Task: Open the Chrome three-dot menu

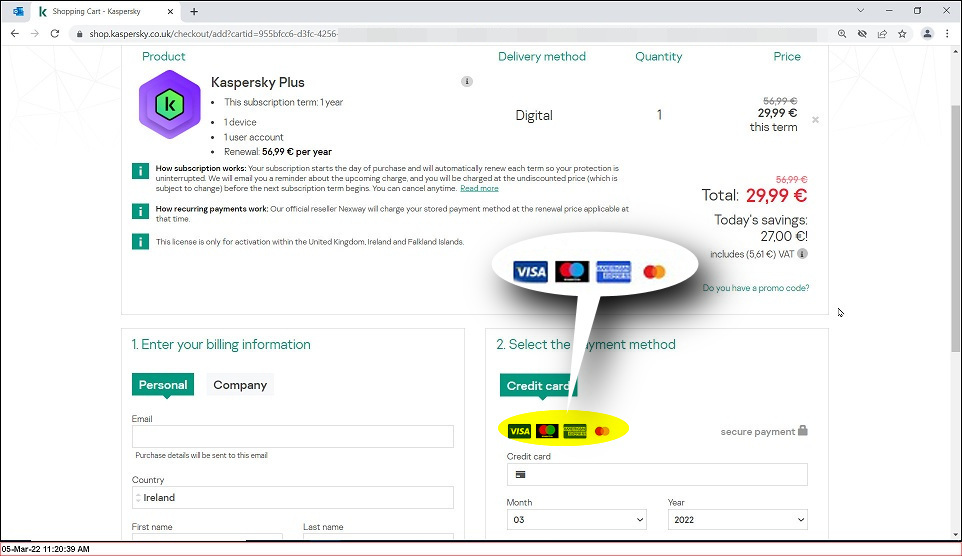Action: tap(947, 34)
